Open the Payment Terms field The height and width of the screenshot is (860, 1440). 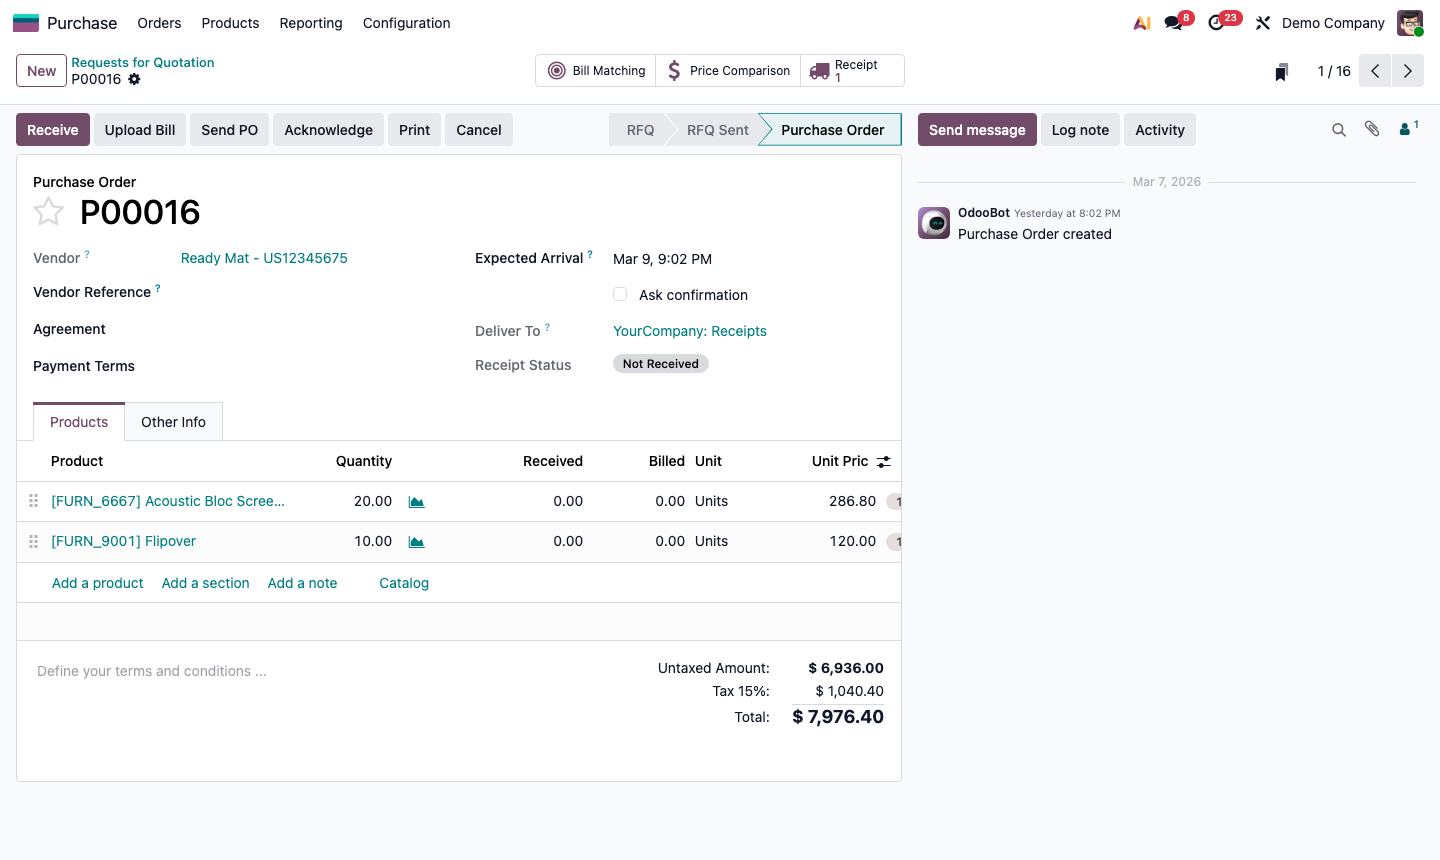point(250,366)
